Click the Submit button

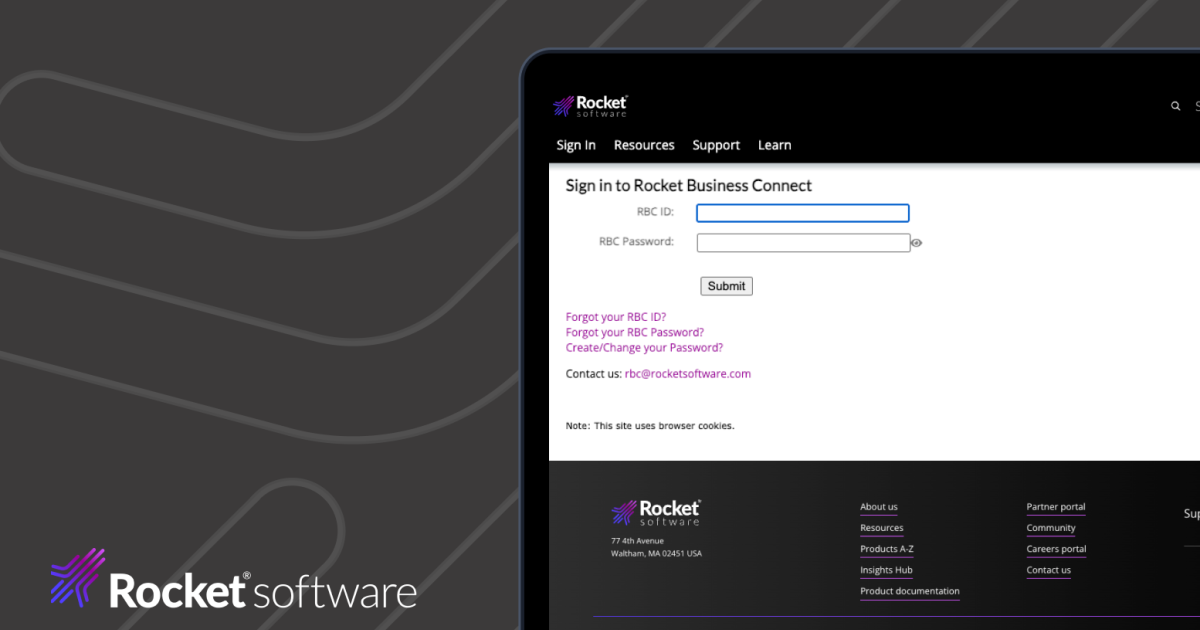(726, 286)
